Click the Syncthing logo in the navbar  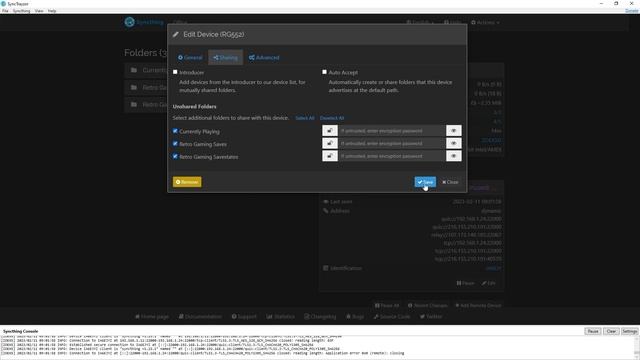tap(144, 22)
